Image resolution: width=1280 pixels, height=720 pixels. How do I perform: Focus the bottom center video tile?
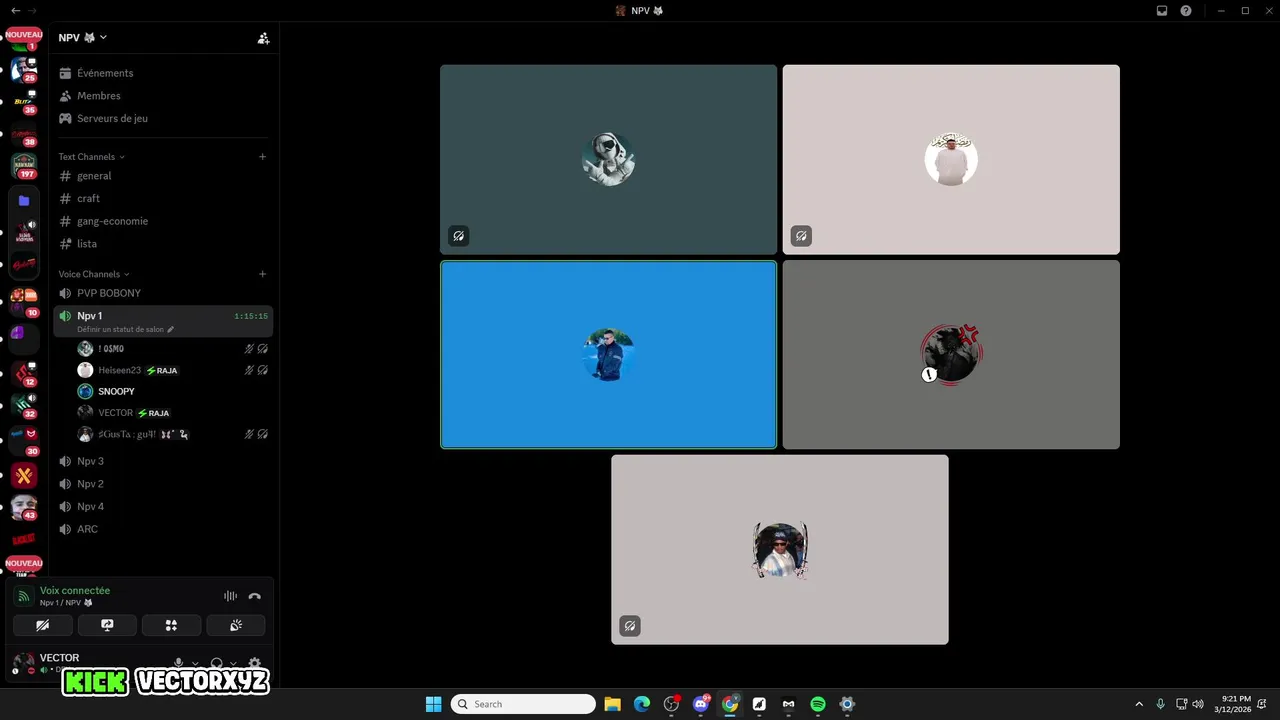(x=780, y=550)
